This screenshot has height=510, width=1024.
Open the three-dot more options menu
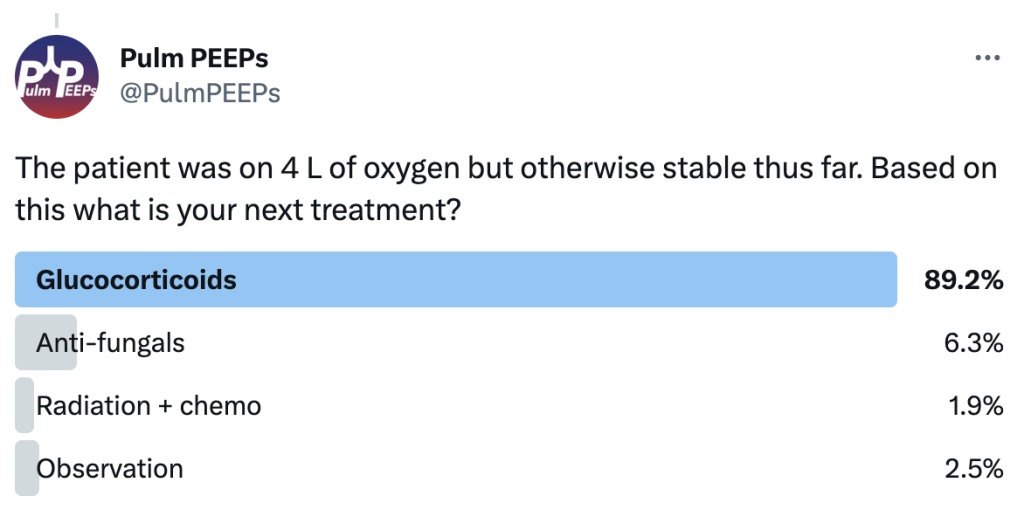coord(987,58)
